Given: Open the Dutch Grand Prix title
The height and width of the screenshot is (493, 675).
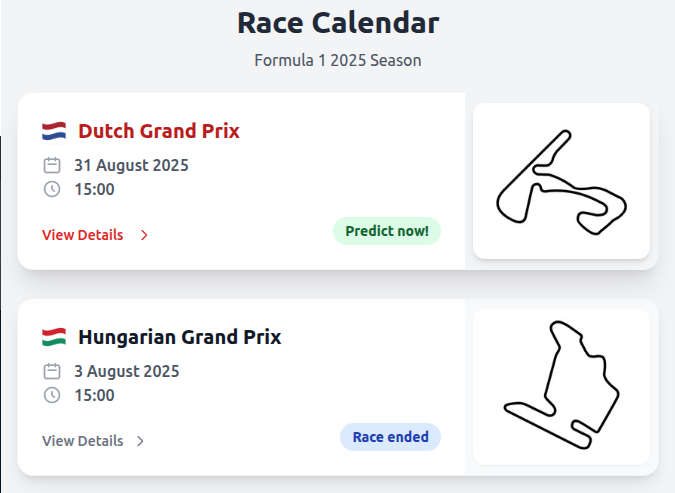Looking at the screenshot, I should 159,131.
